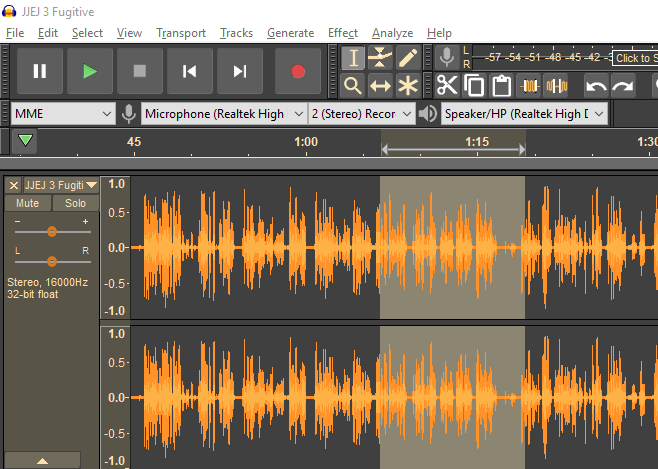Click the Cut scissors icon
This screenshot has height=469, width=658.
[x=447, y=86]
